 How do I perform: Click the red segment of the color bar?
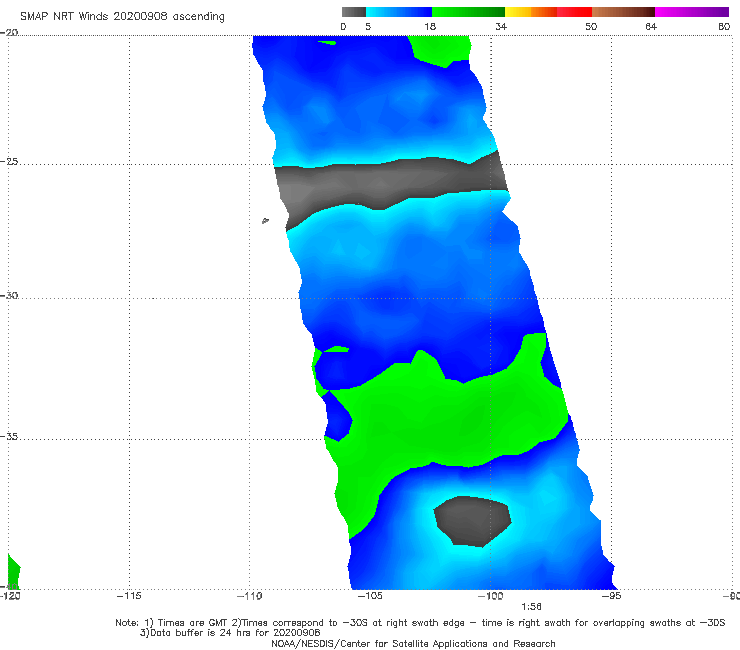(x=574, y=12)
